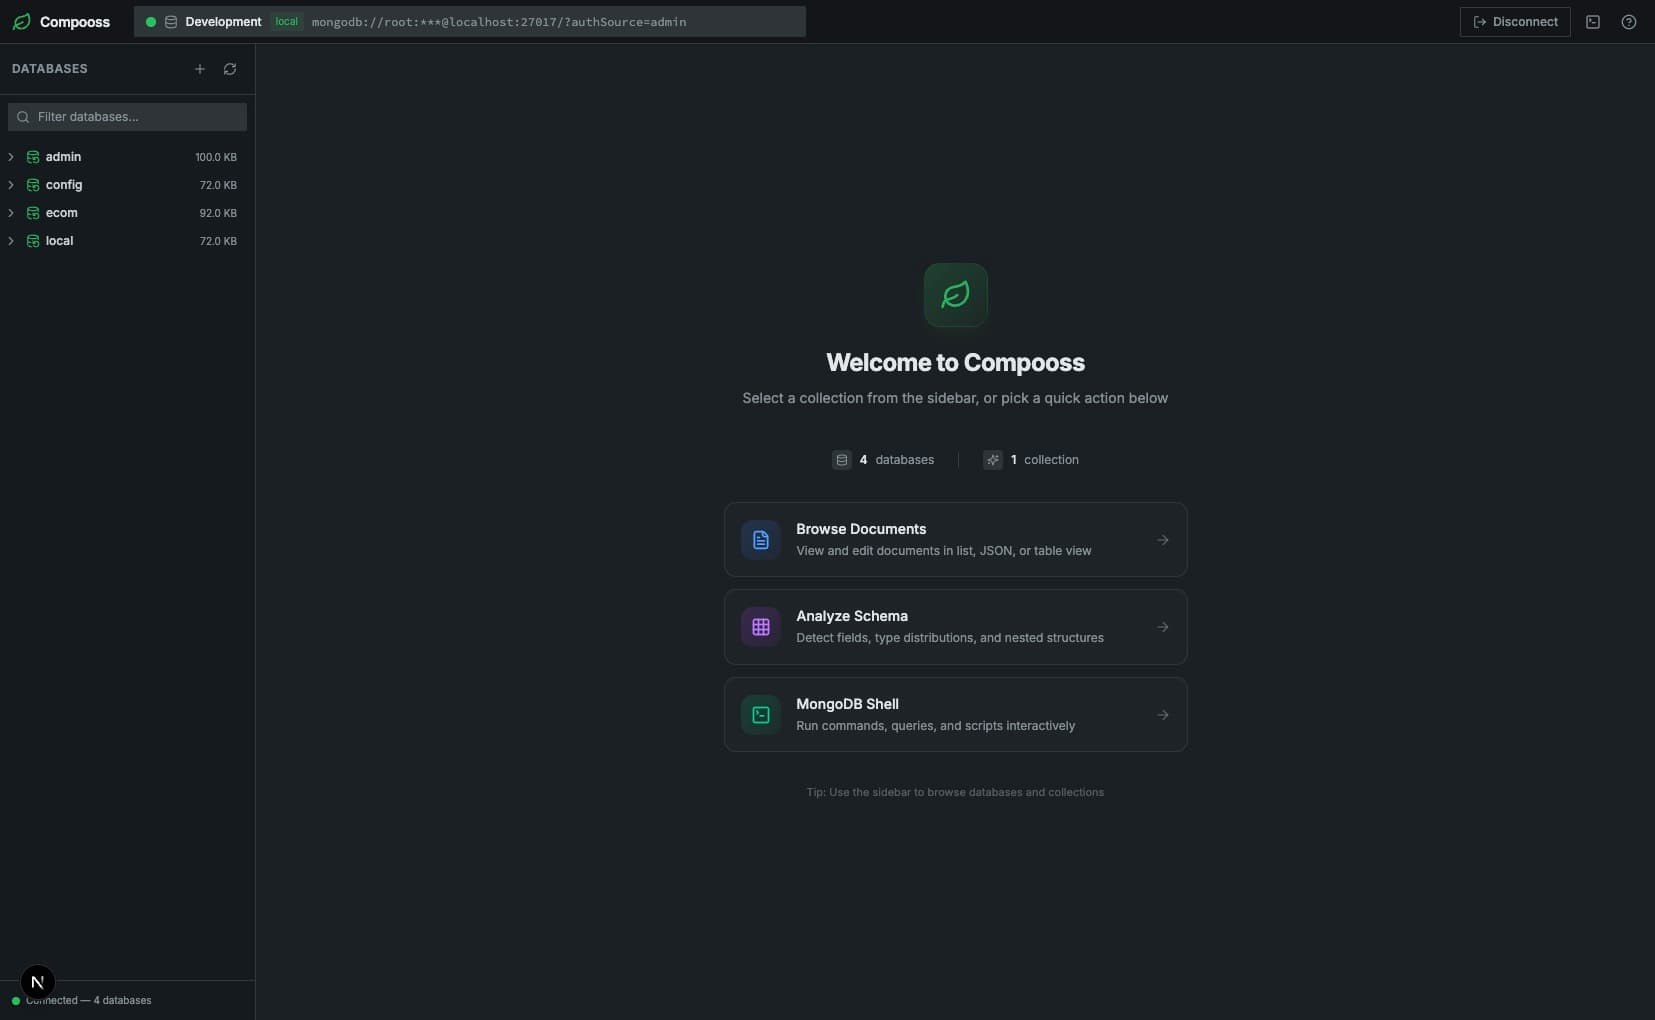Open the help question-mark icon
This screenshot has height=1020, width=1655.
click(1629, 21)
